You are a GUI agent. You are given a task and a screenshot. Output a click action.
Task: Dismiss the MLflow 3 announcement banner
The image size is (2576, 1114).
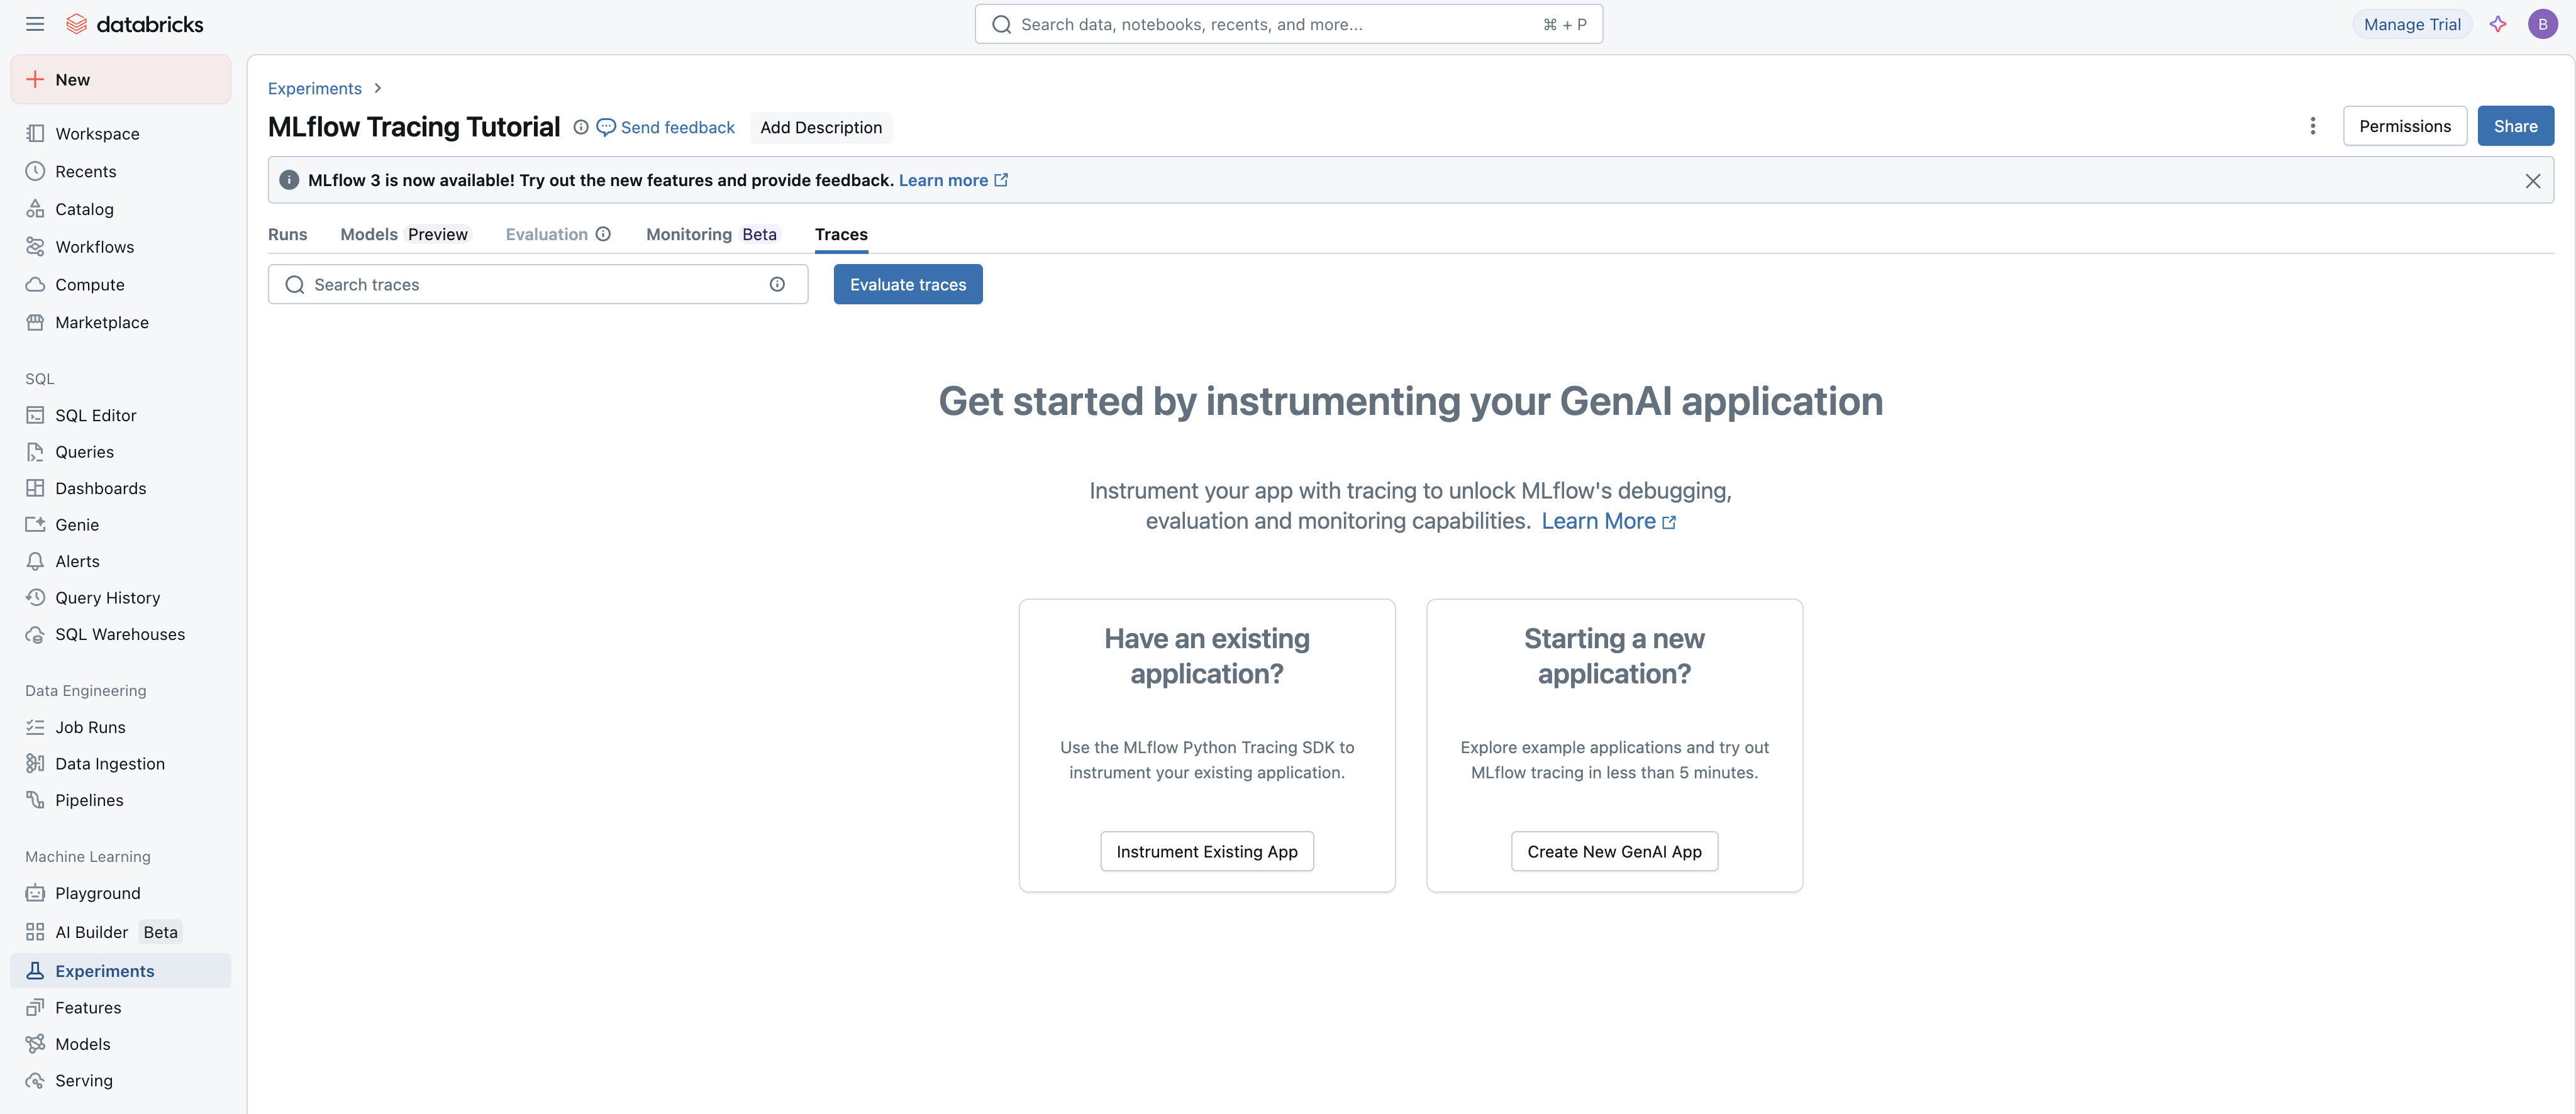2534,180
